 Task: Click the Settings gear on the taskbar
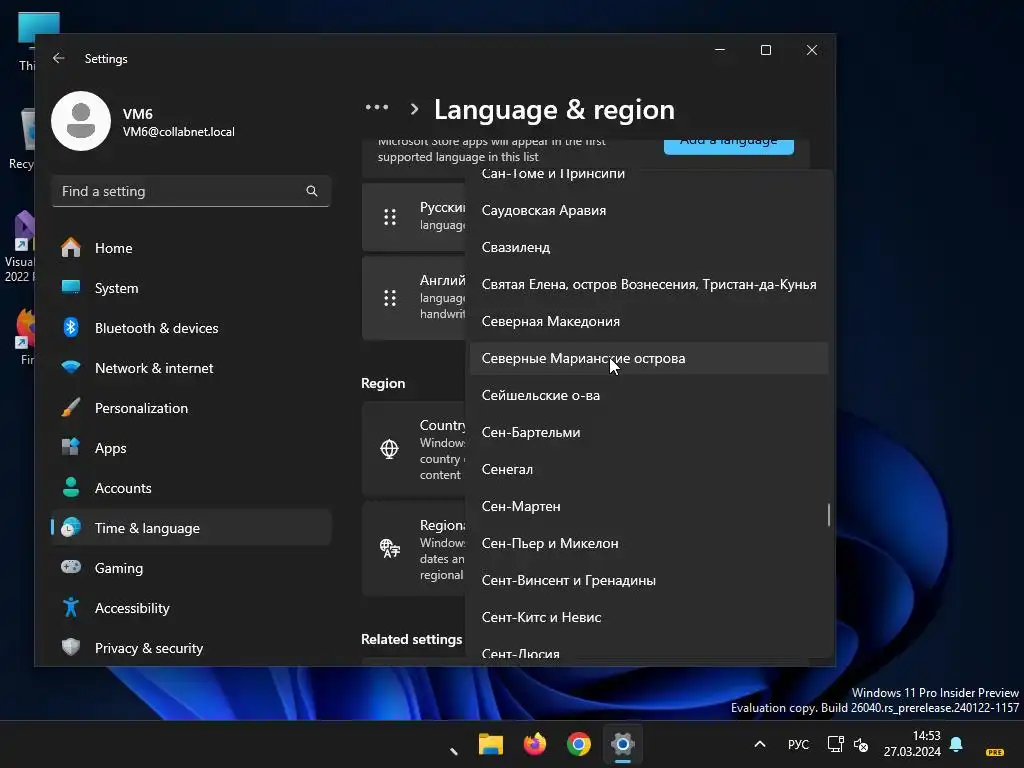tap(623, 744)
